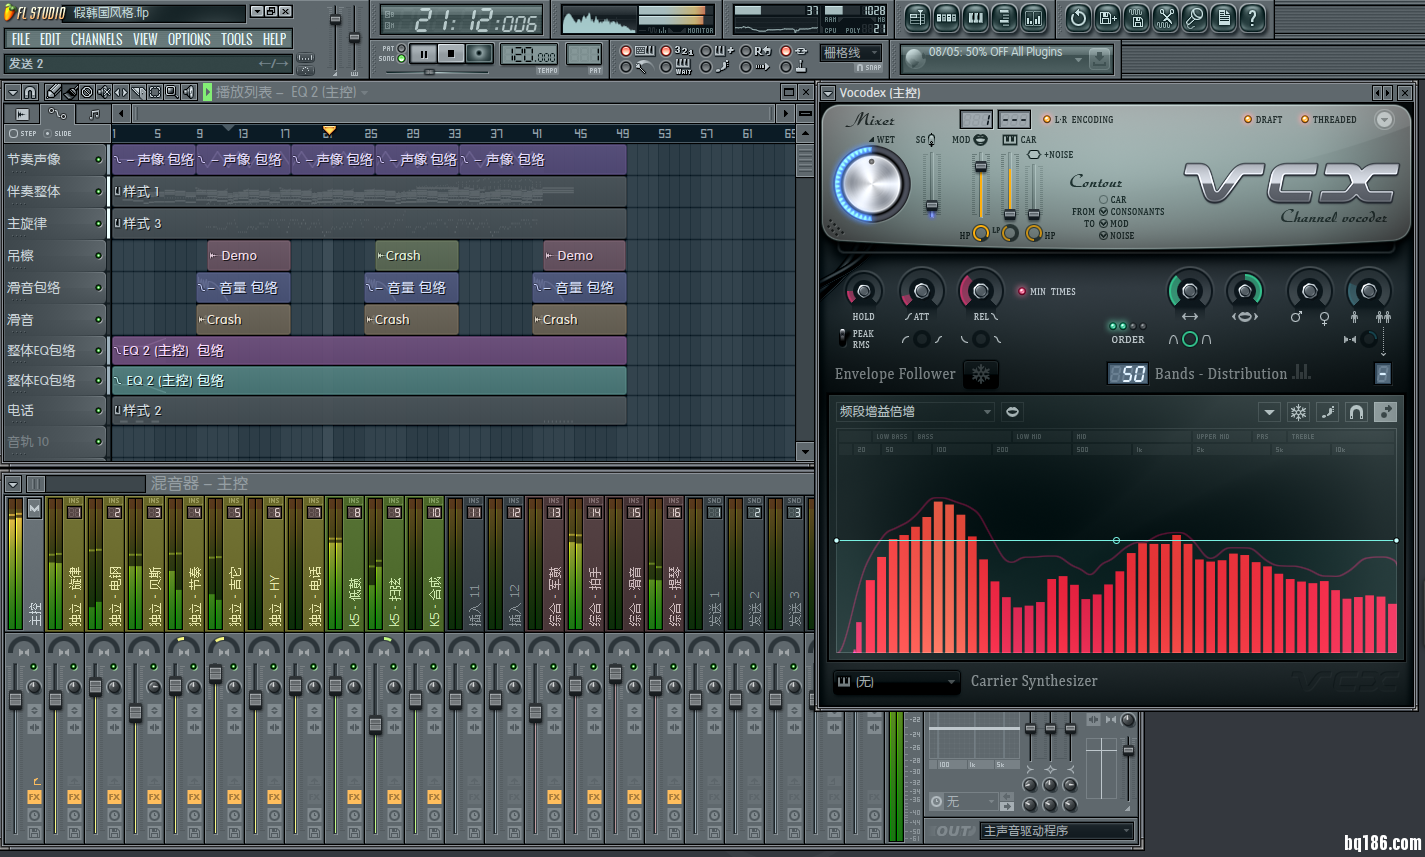Click the tempo display showing 120.000
Viewport: 1425px width, 857px height.
529,55
